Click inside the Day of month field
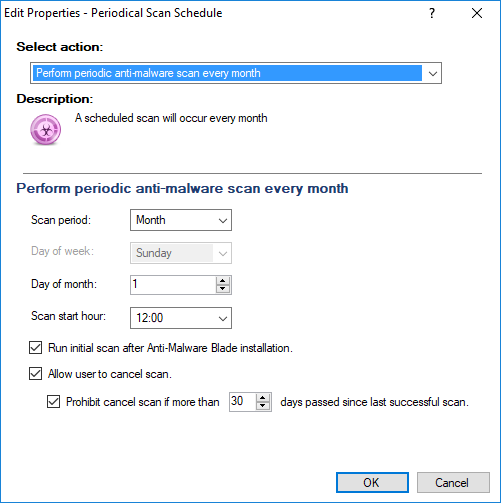 click(173, 285)
